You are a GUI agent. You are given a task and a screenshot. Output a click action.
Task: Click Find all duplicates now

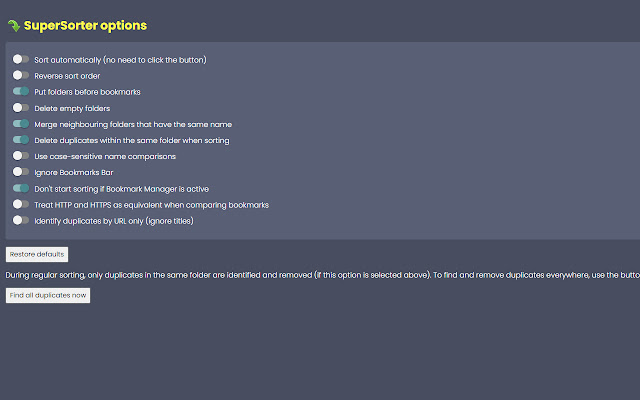(x=48, y=295)
